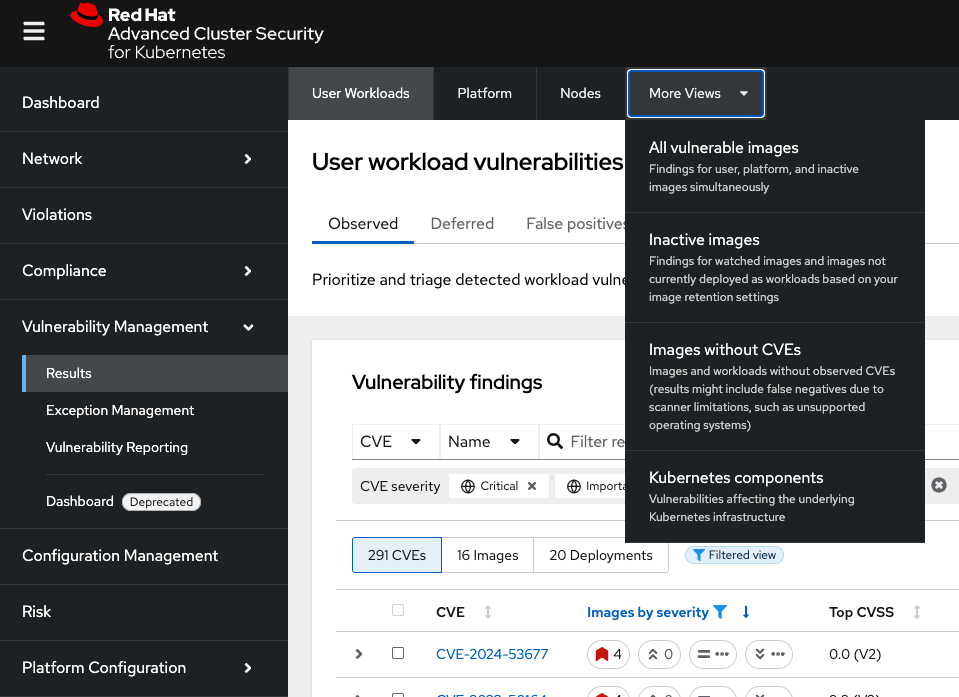The image size is (959, 697).
Task: Go to Results under Vulnerability Management
Action: [x=155, y=374]
